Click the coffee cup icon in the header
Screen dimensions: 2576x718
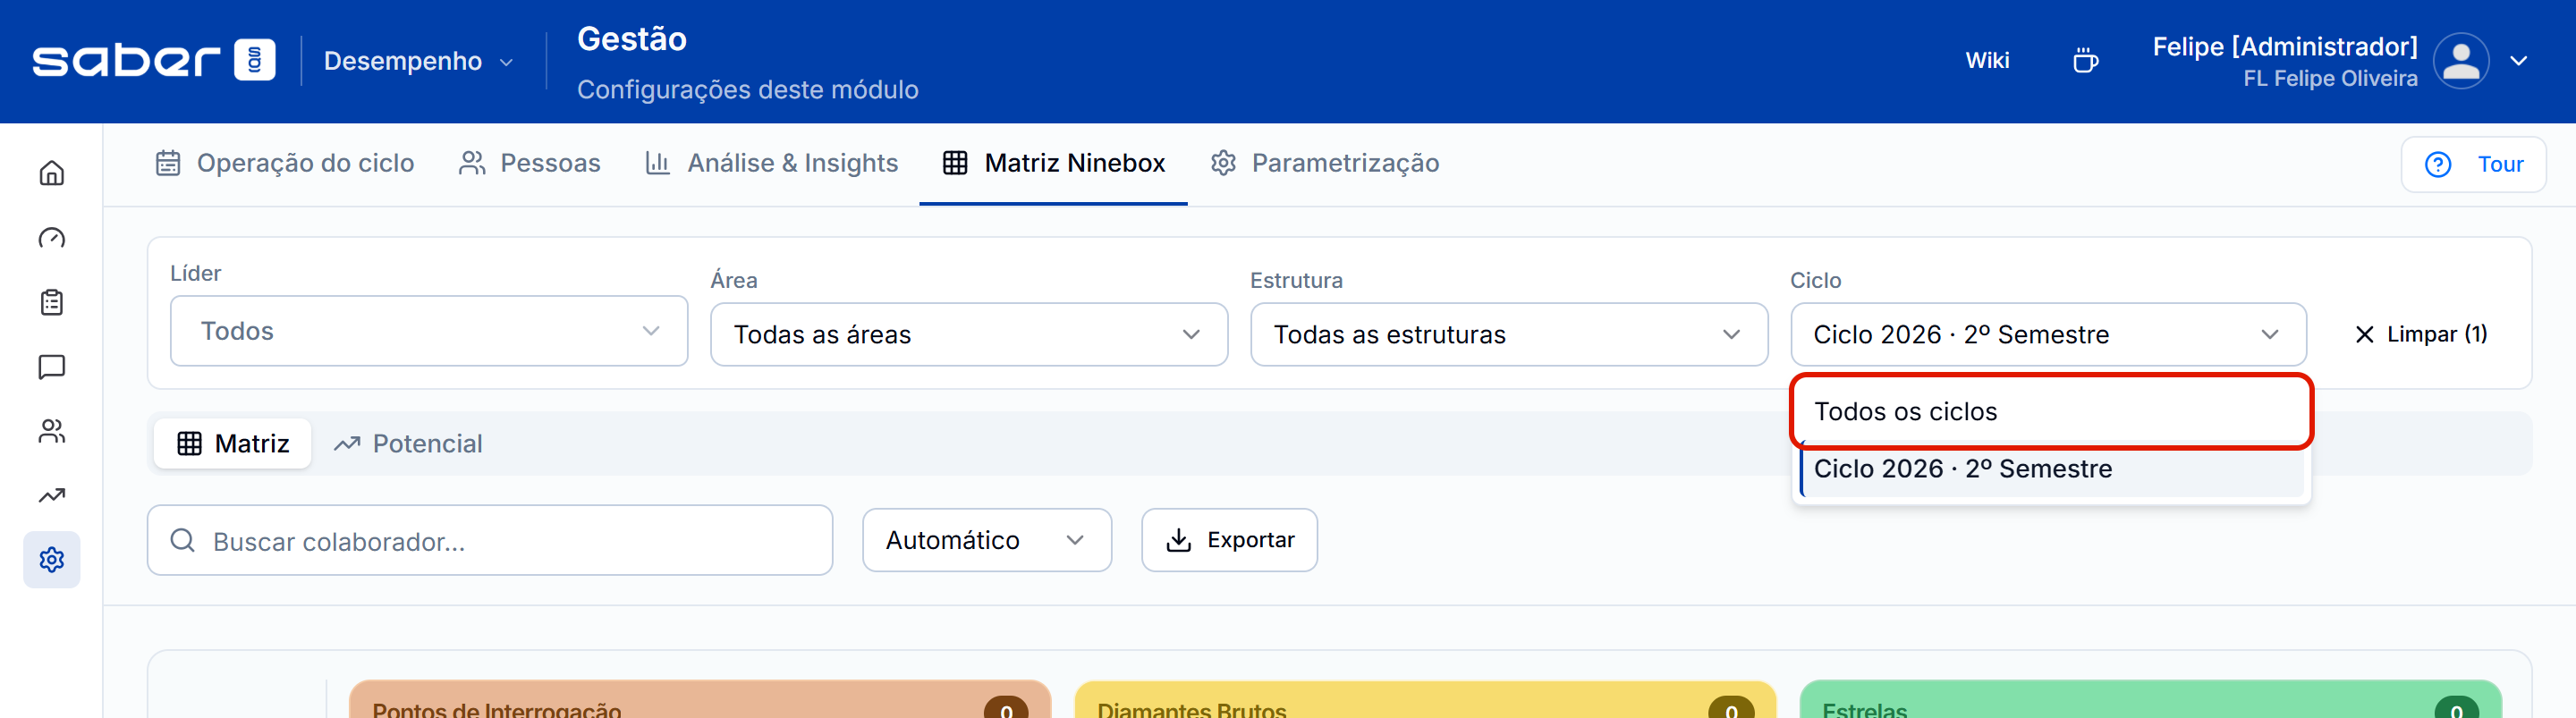(x=2085, y=60)
